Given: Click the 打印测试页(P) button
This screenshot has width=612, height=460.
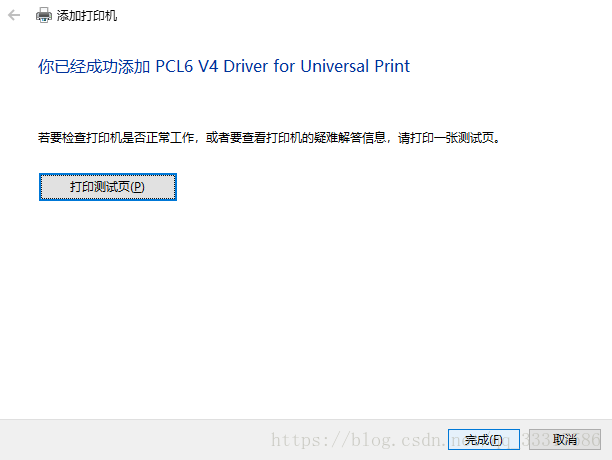Looking at the screenshot, I should click(108, 187).
